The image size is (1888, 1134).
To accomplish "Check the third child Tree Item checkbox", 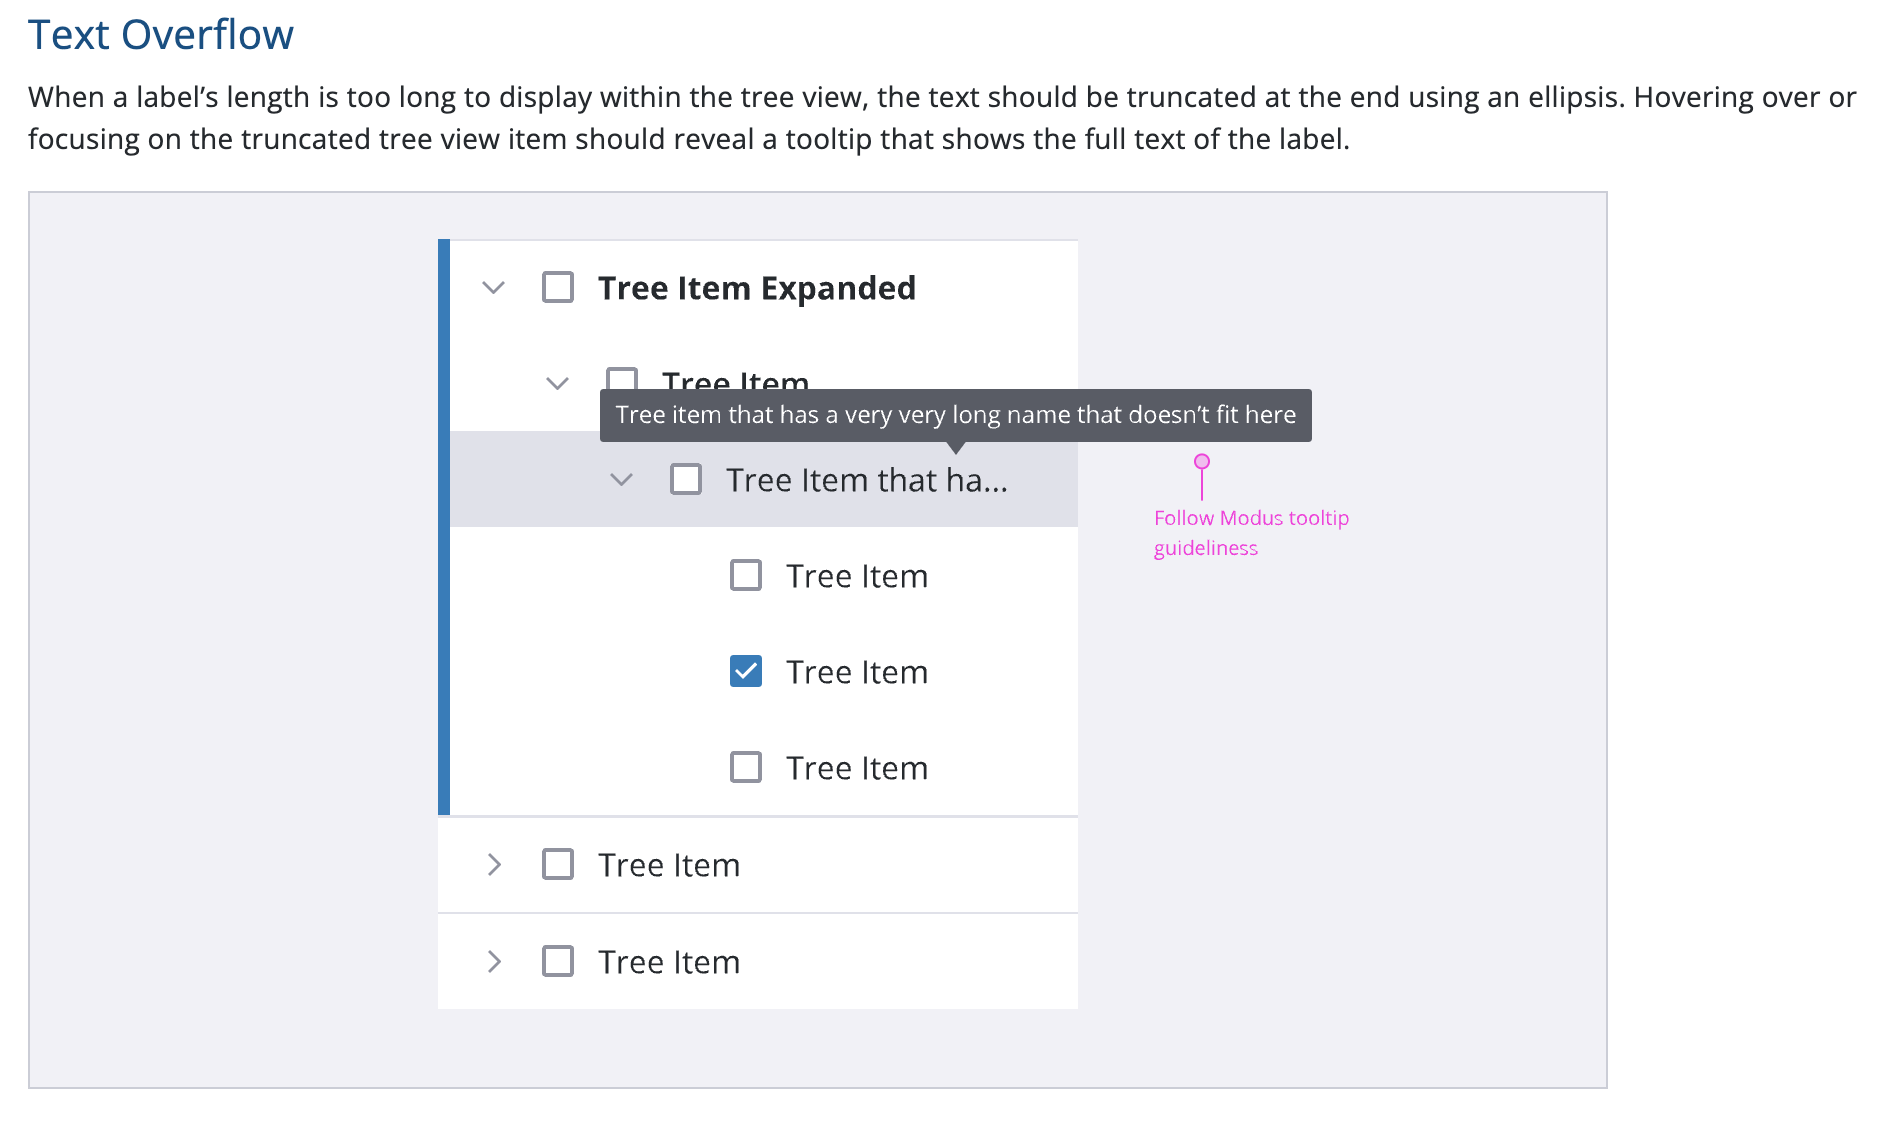I will [746, 767].
